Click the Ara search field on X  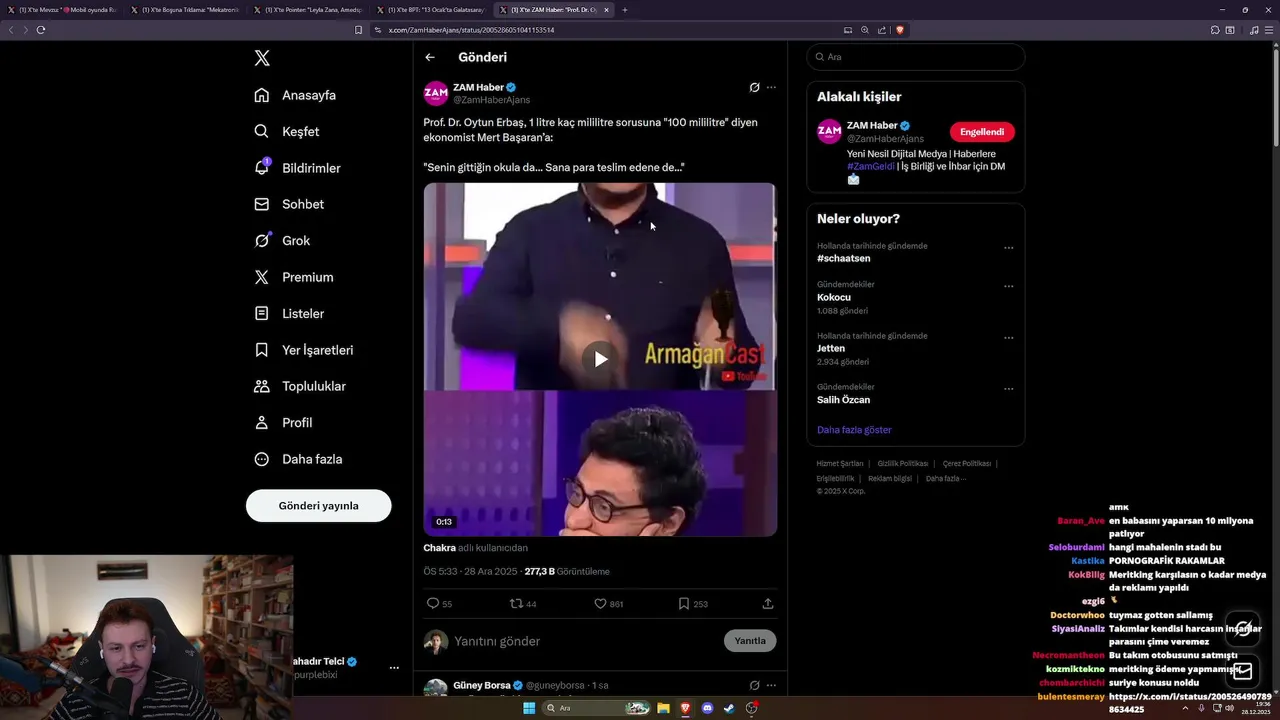pyautogui.click(x=916, y=57)
